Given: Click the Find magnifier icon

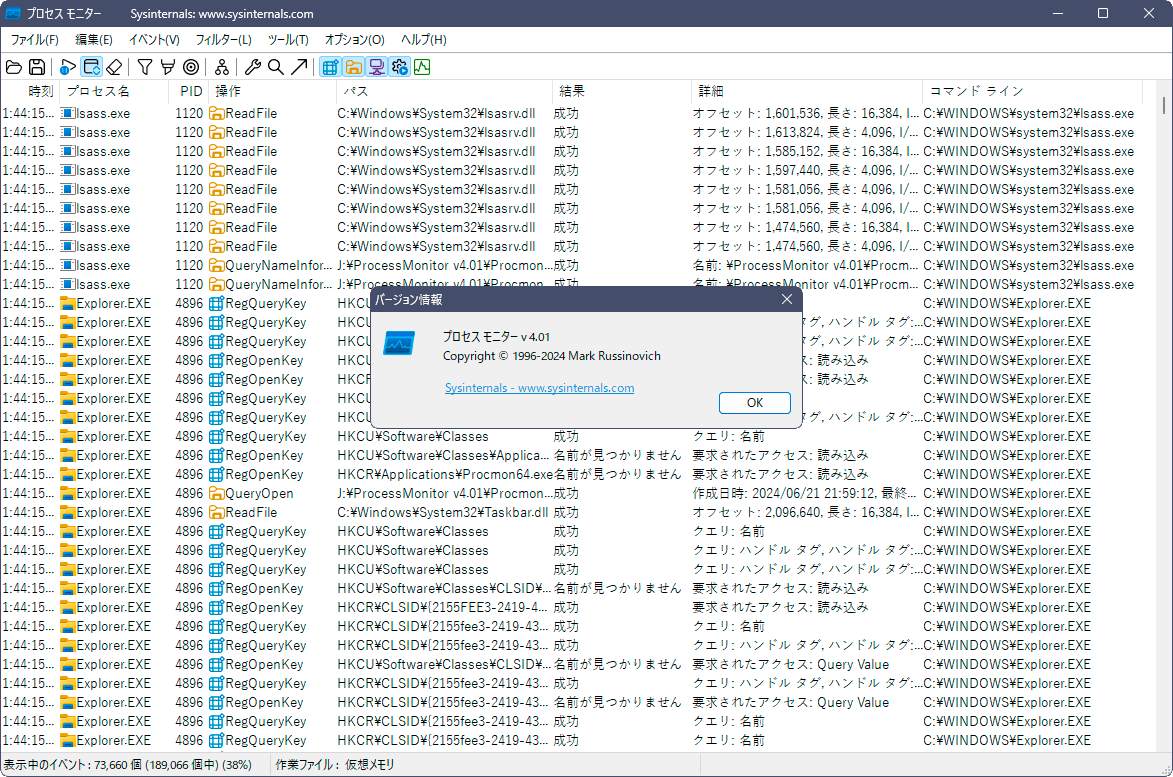Looking at the screenshot, I should point(276,67).
